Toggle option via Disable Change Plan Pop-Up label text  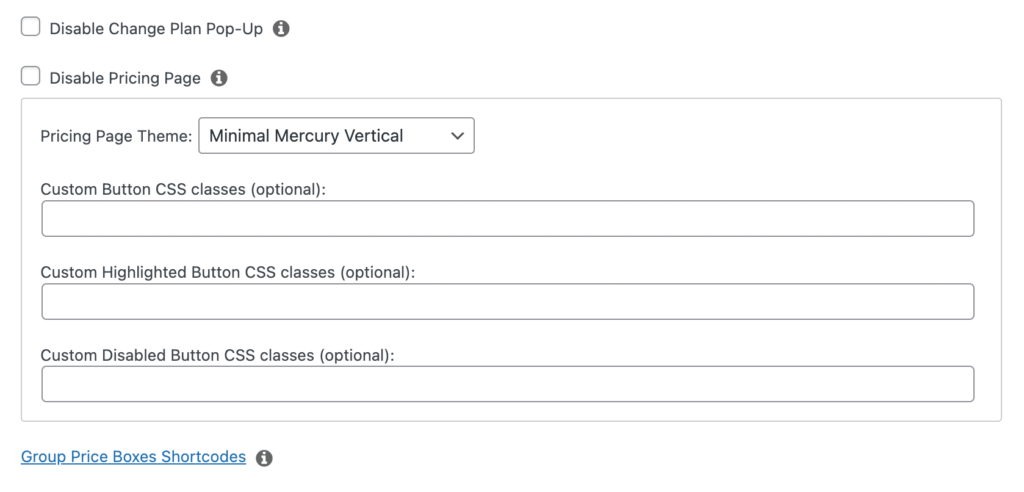point(156,29)
